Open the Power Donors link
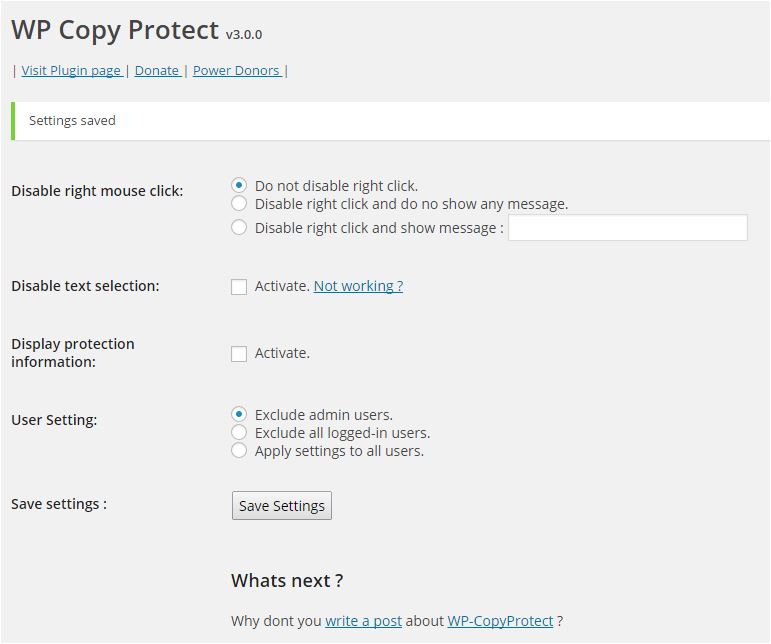This screenshot has width=771, height=644. (x=237, y=71)
